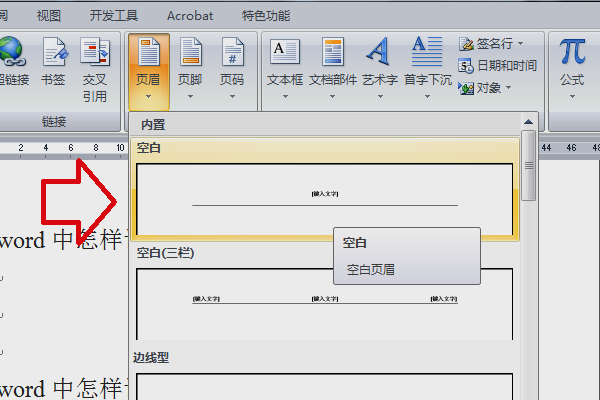
Task: Open the 开发工具 ribbon tab
Action: click(x=114, y=16)
